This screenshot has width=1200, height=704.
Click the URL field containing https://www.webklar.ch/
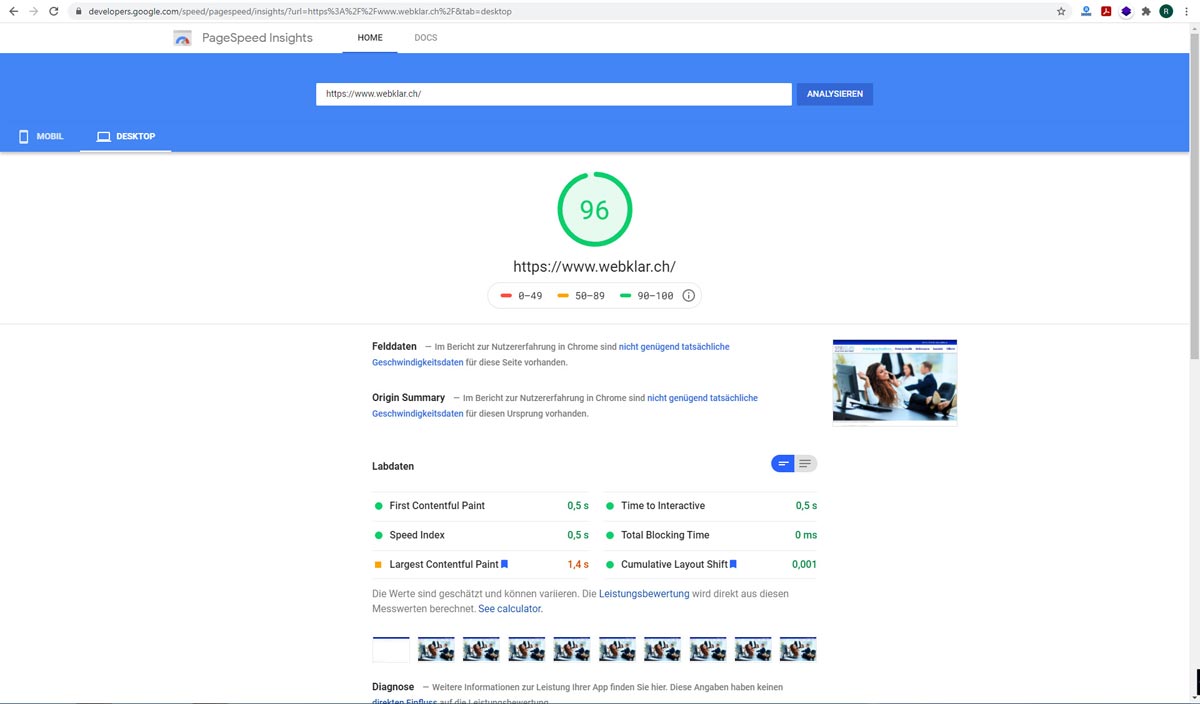(554, 94)
